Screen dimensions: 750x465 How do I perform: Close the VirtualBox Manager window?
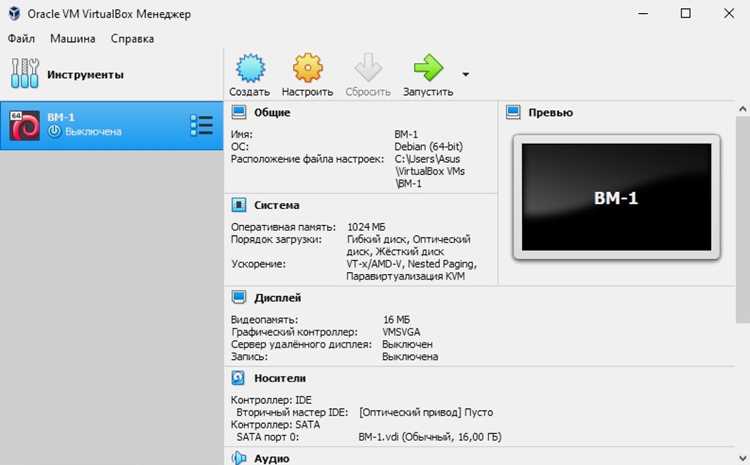point(728,13)
